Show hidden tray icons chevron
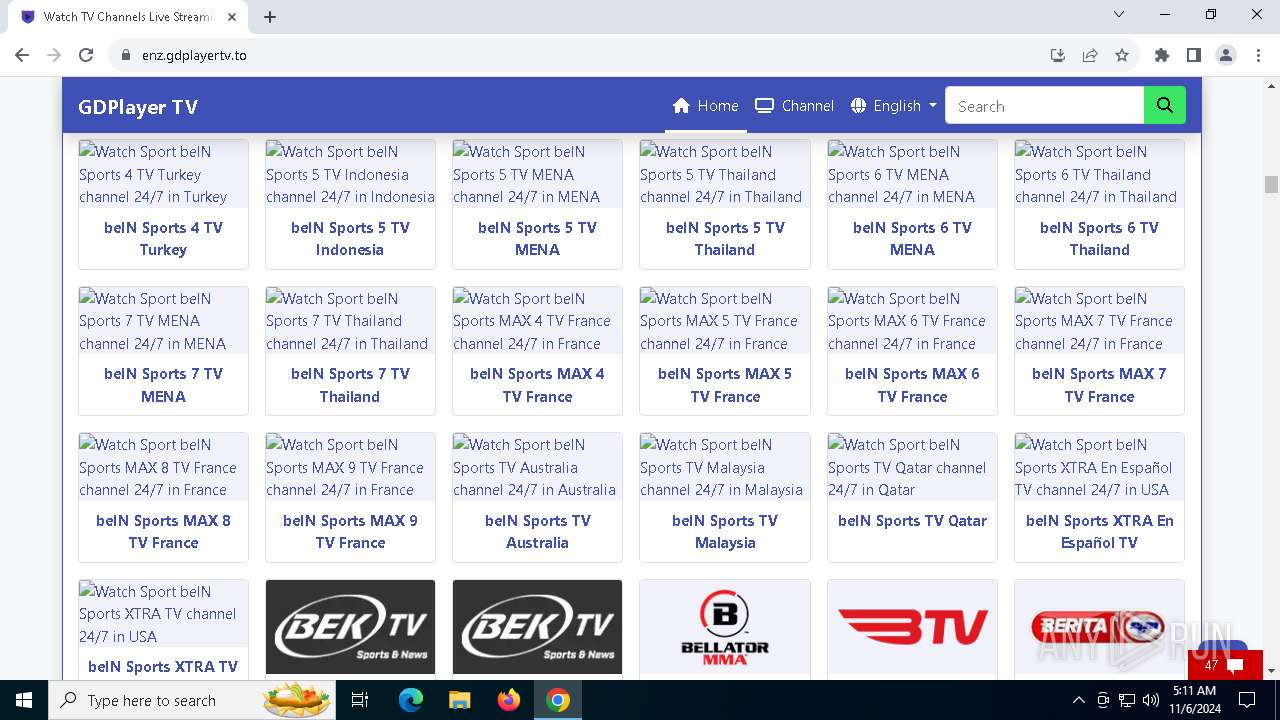 click(x=1078, y=700)
